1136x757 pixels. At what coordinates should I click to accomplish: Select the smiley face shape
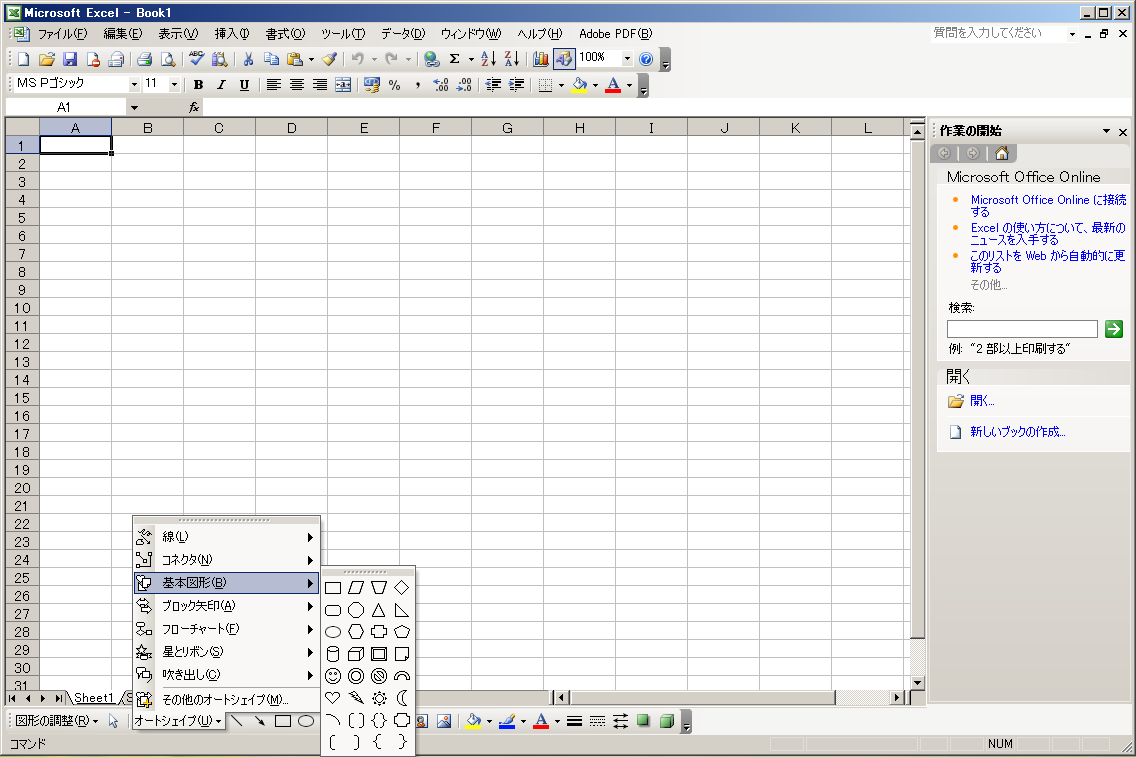[333, 676]
